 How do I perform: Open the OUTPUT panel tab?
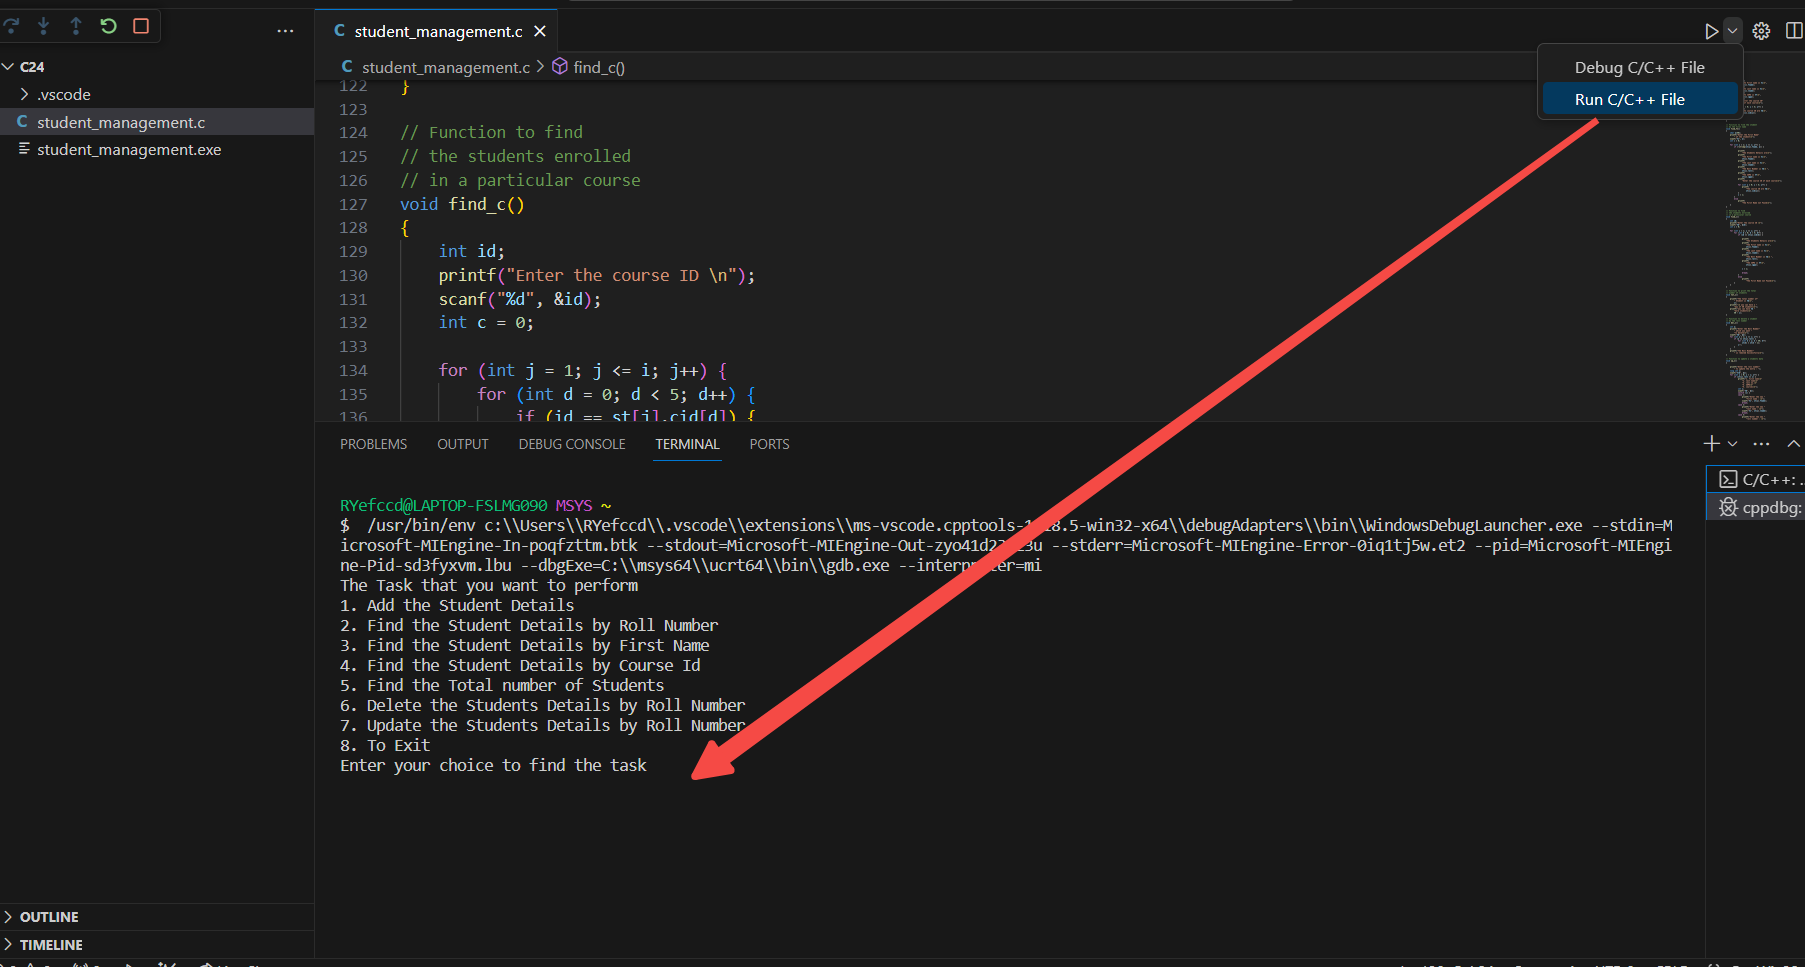tap(462, 444)
